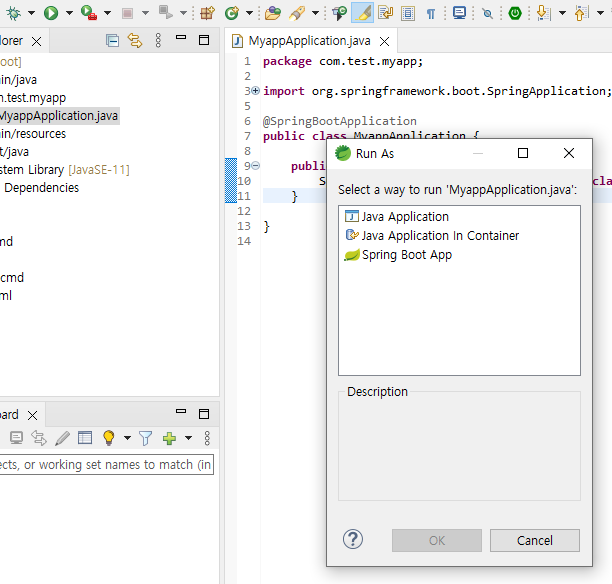The image size is (612, 584).
Task: Open the explorer View Menu dots
Action: tap(158, 40)
